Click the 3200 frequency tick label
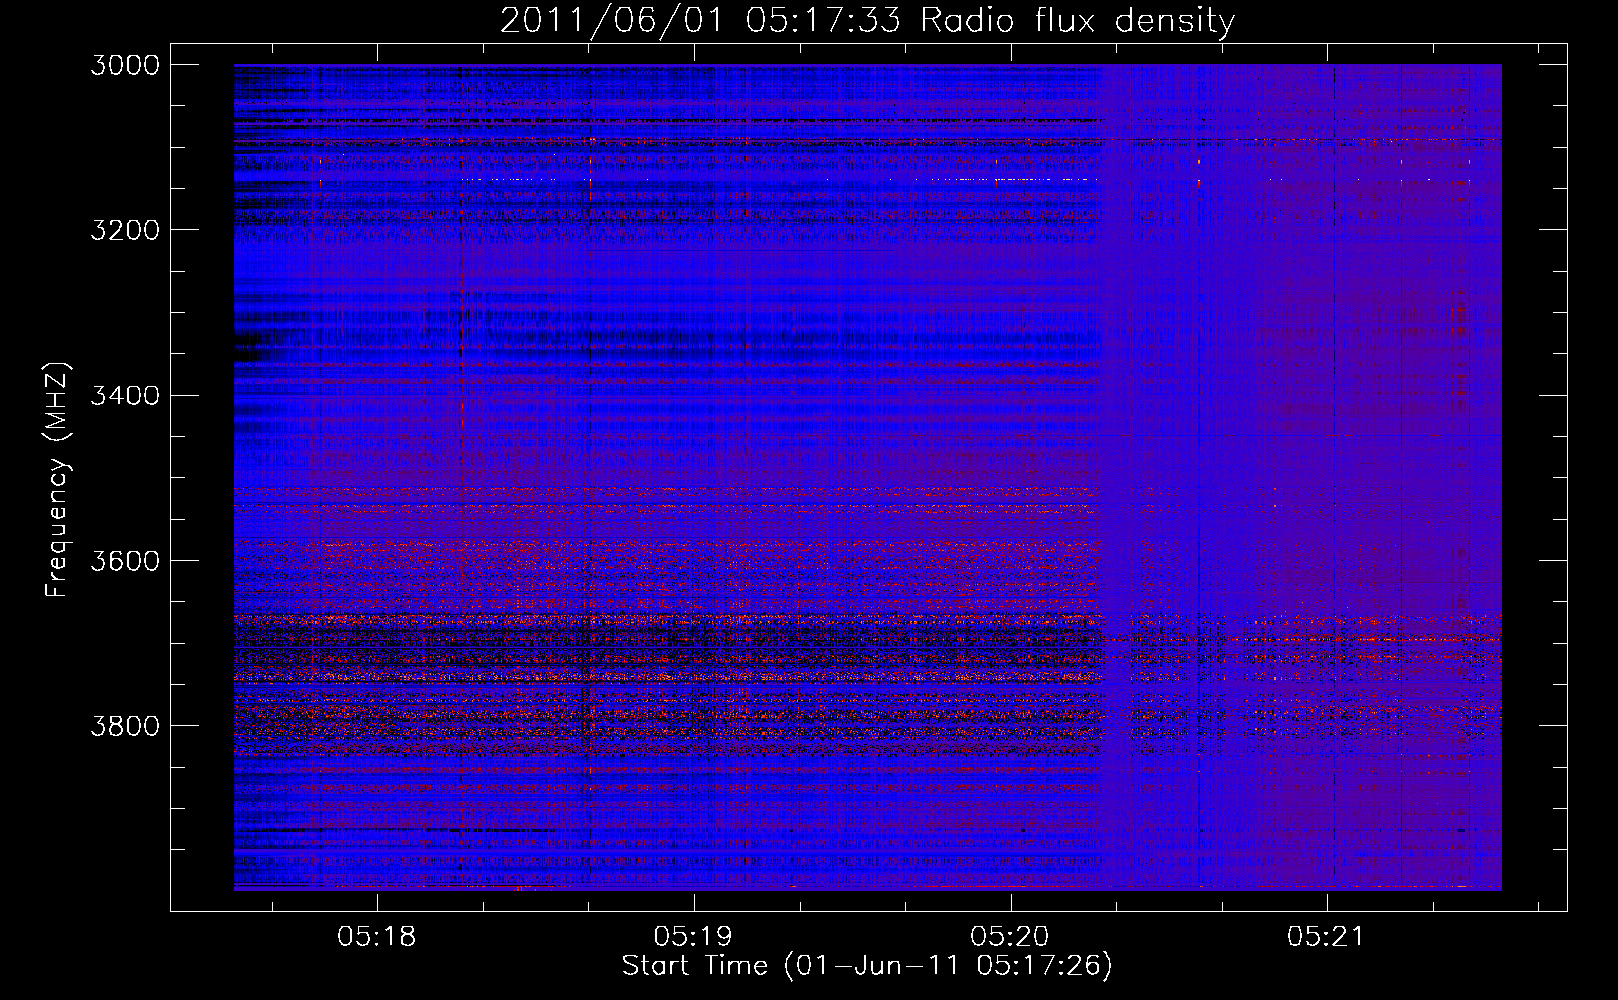Viewport: 1618px width, 1000px height. click(x=125, y=230)
